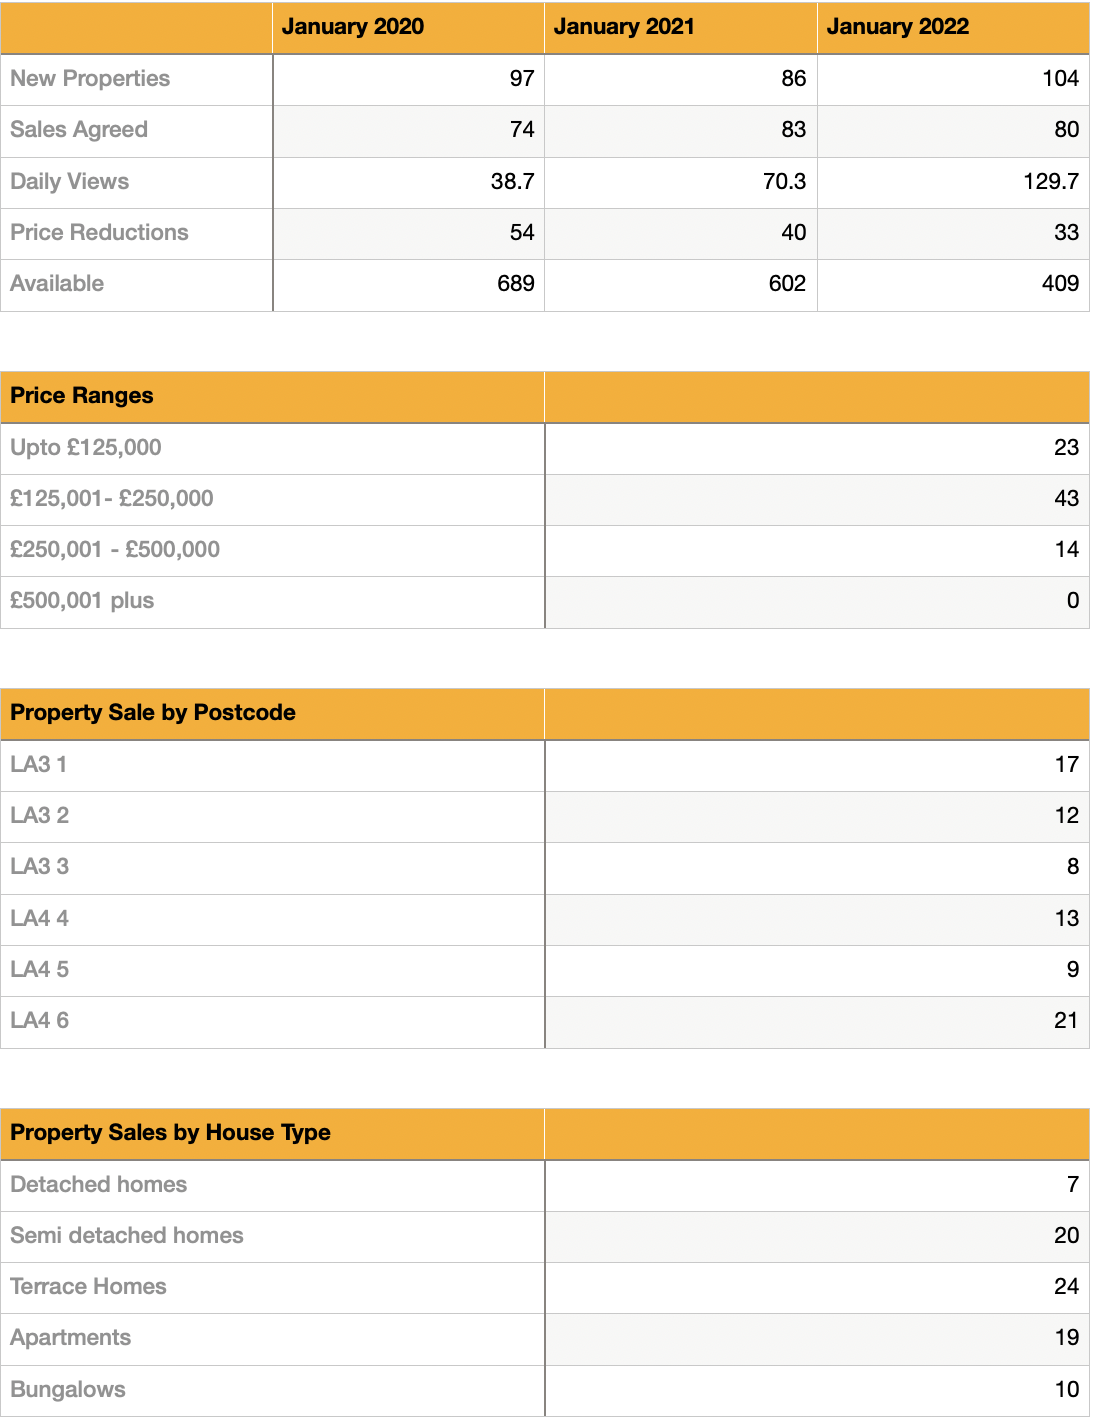Click Sales Agreed value for January 2021
The image size is (1096, 1424).
coord(793,130)
